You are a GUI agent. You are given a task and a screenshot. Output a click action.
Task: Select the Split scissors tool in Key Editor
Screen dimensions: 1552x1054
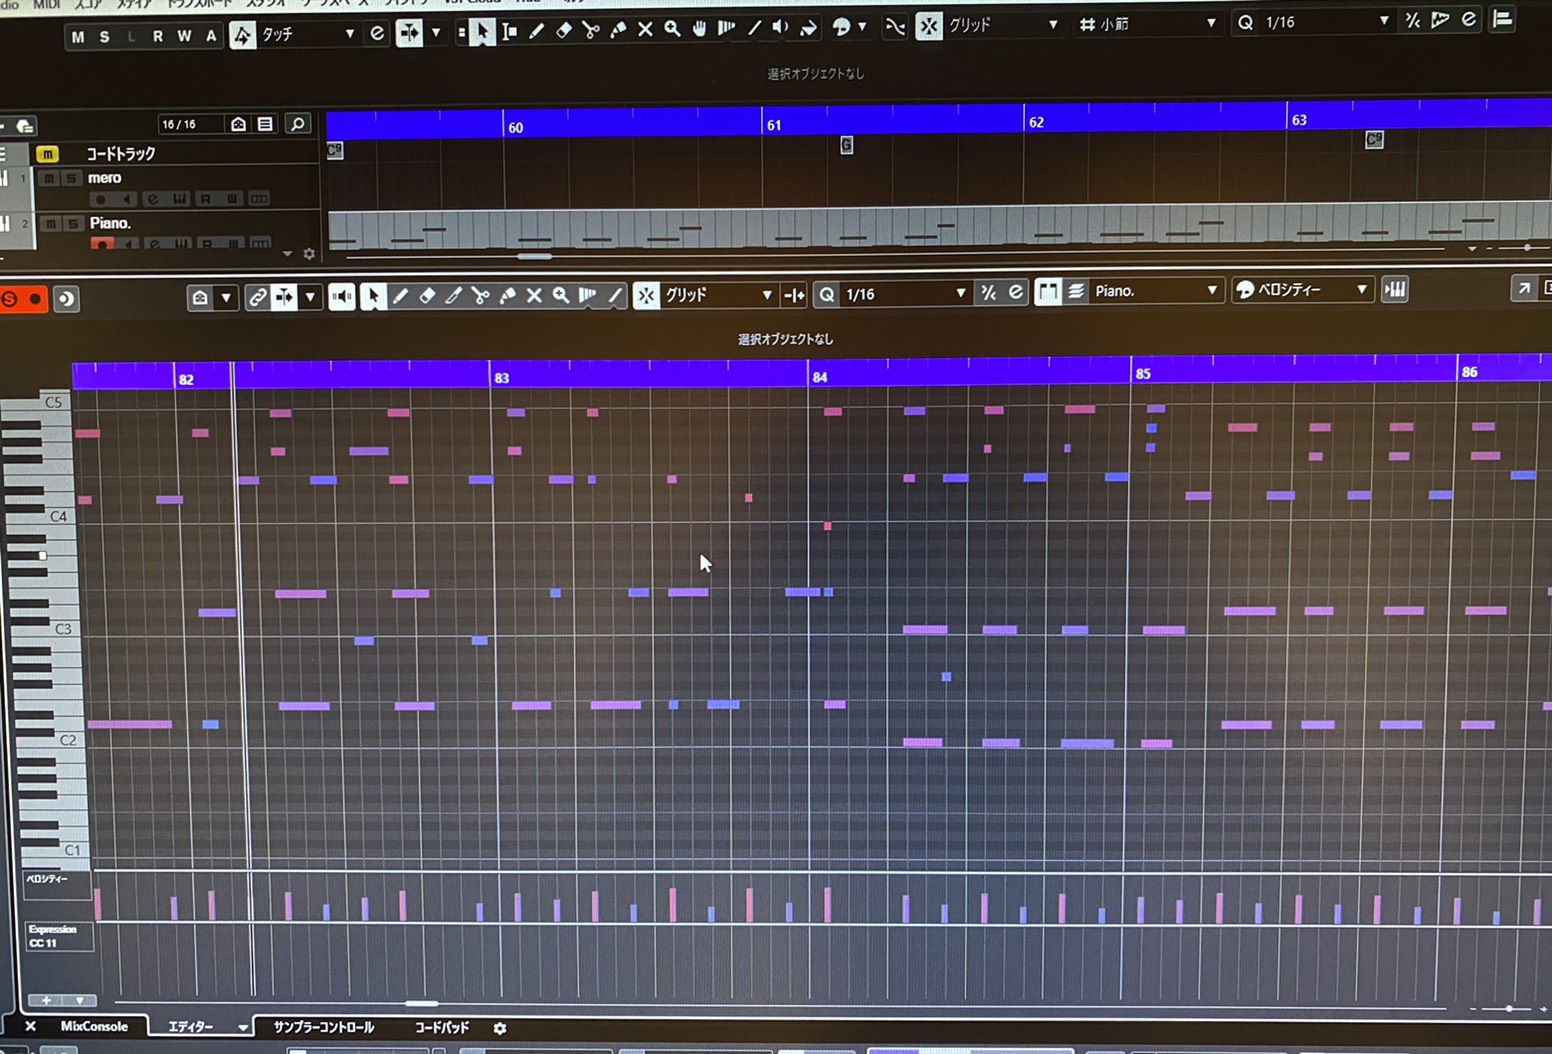(x=481, y=296)
